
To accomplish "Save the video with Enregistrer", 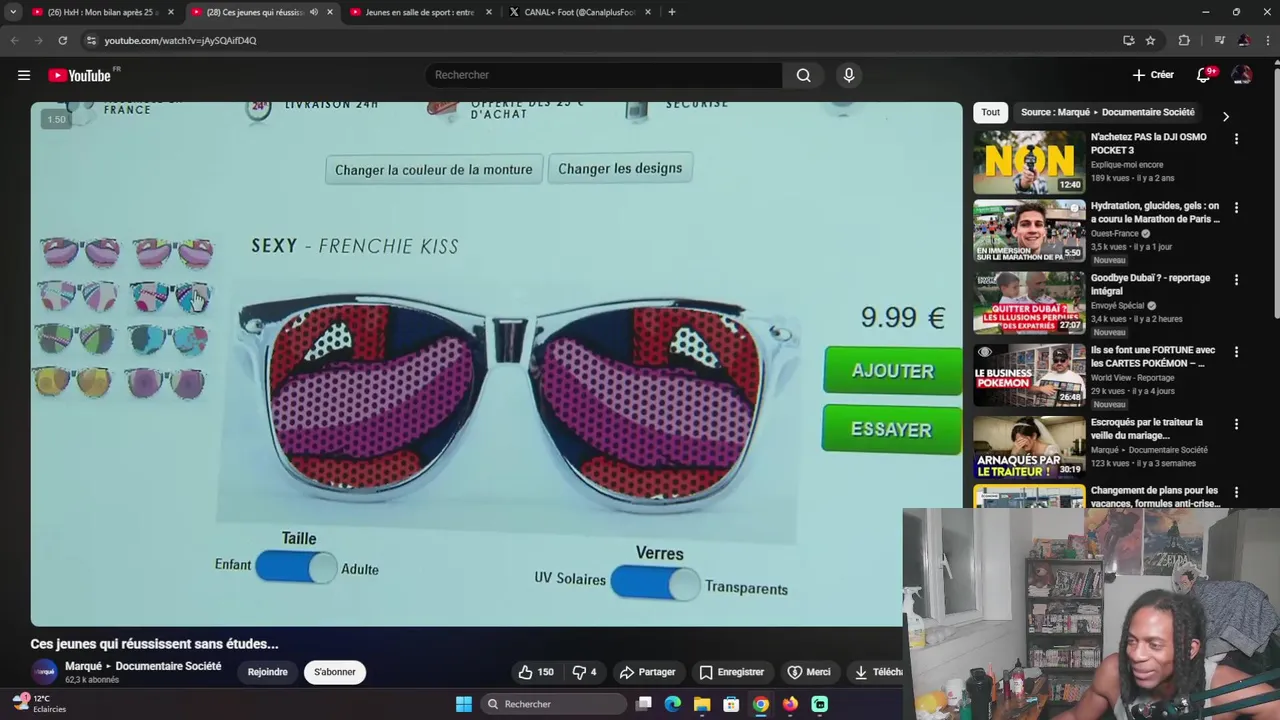I will [x=731, y=672].
